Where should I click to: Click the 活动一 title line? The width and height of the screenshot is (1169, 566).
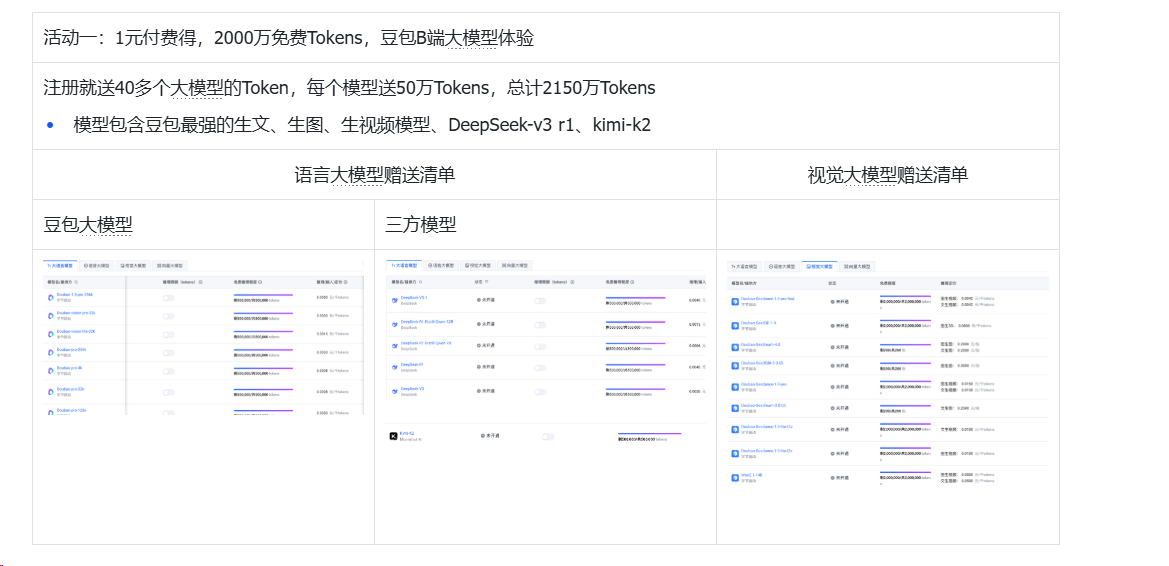[289, 38]
